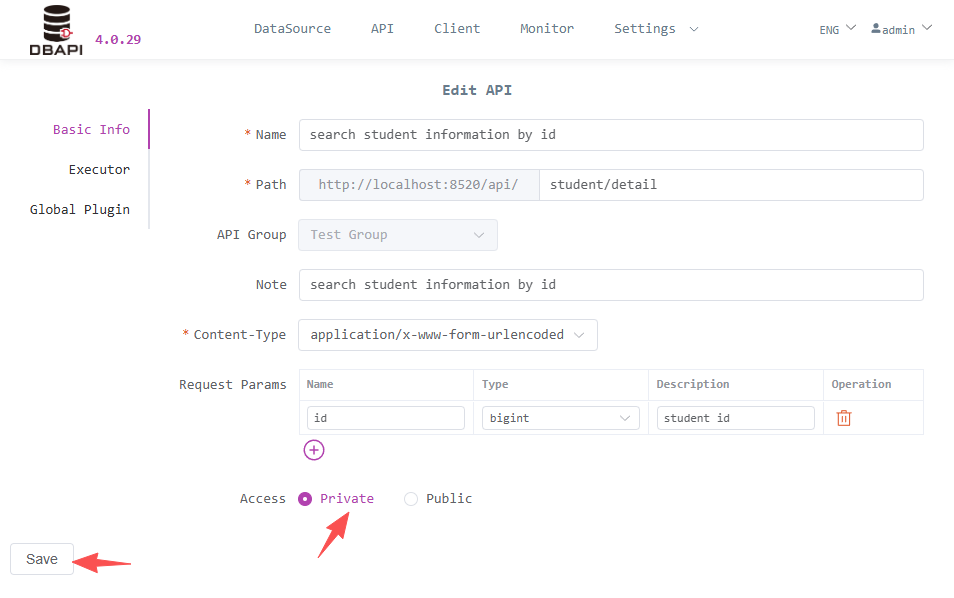Click the Name input field
The width and height of the screenshot is (954, 598).
coord(610,134)
